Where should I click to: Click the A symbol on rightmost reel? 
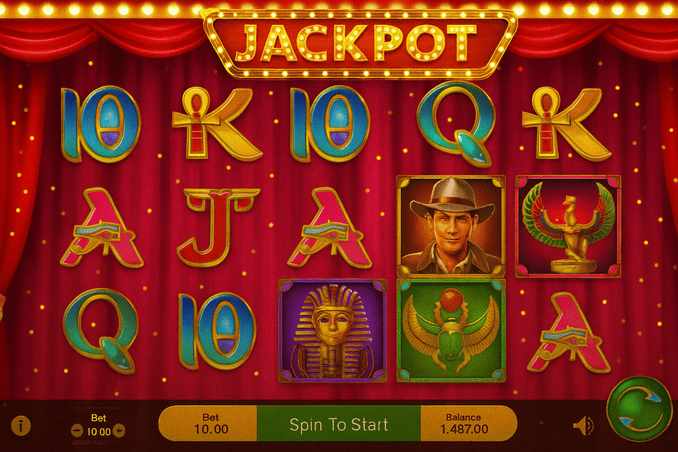pos(569,332)
